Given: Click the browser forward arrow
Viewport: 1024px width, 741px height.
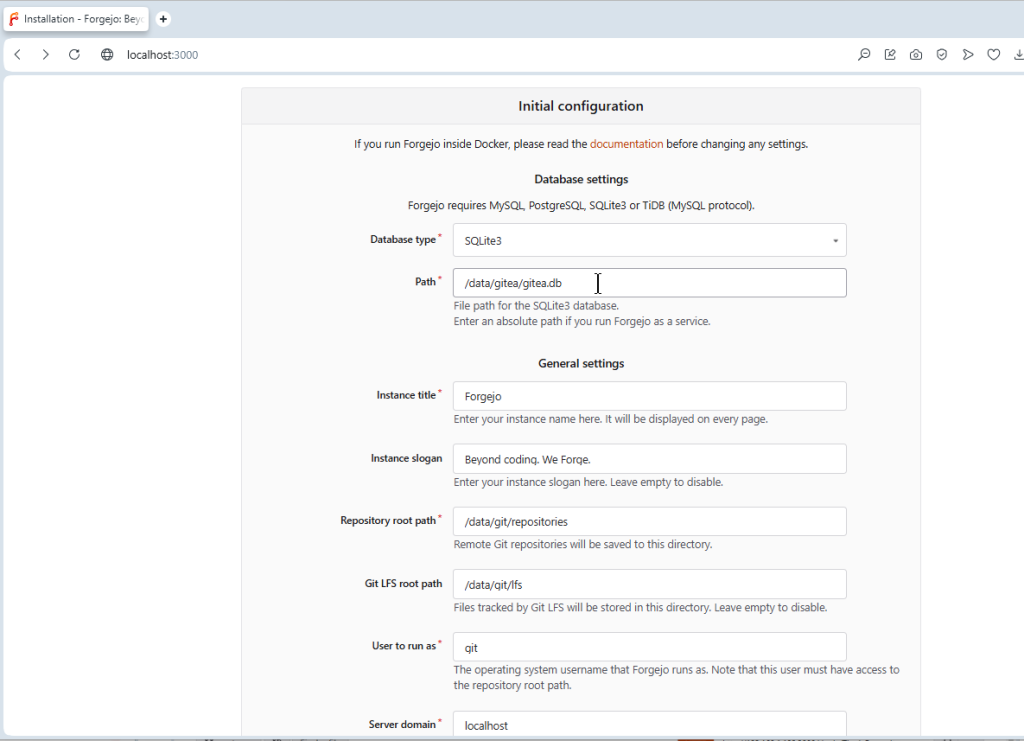Looking at the screenshot, I should (45, 55).
